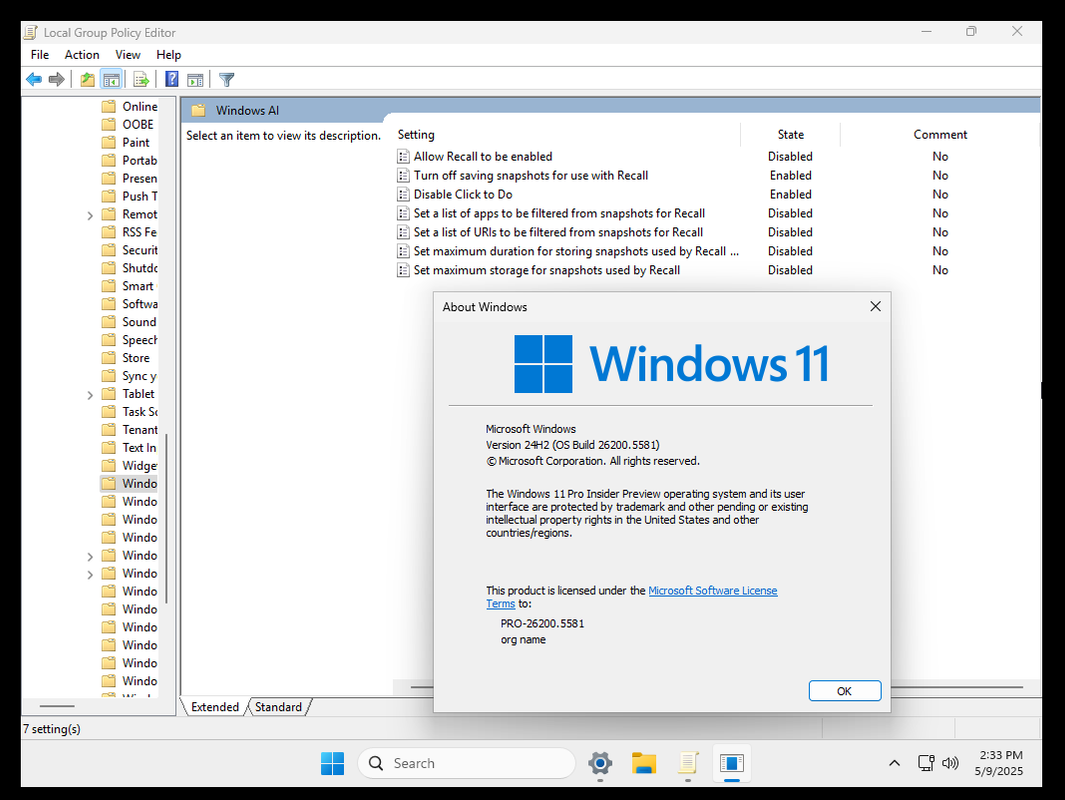Toggle Show/Hide Console Tree toolbar icon

click(x=111, y=79)
